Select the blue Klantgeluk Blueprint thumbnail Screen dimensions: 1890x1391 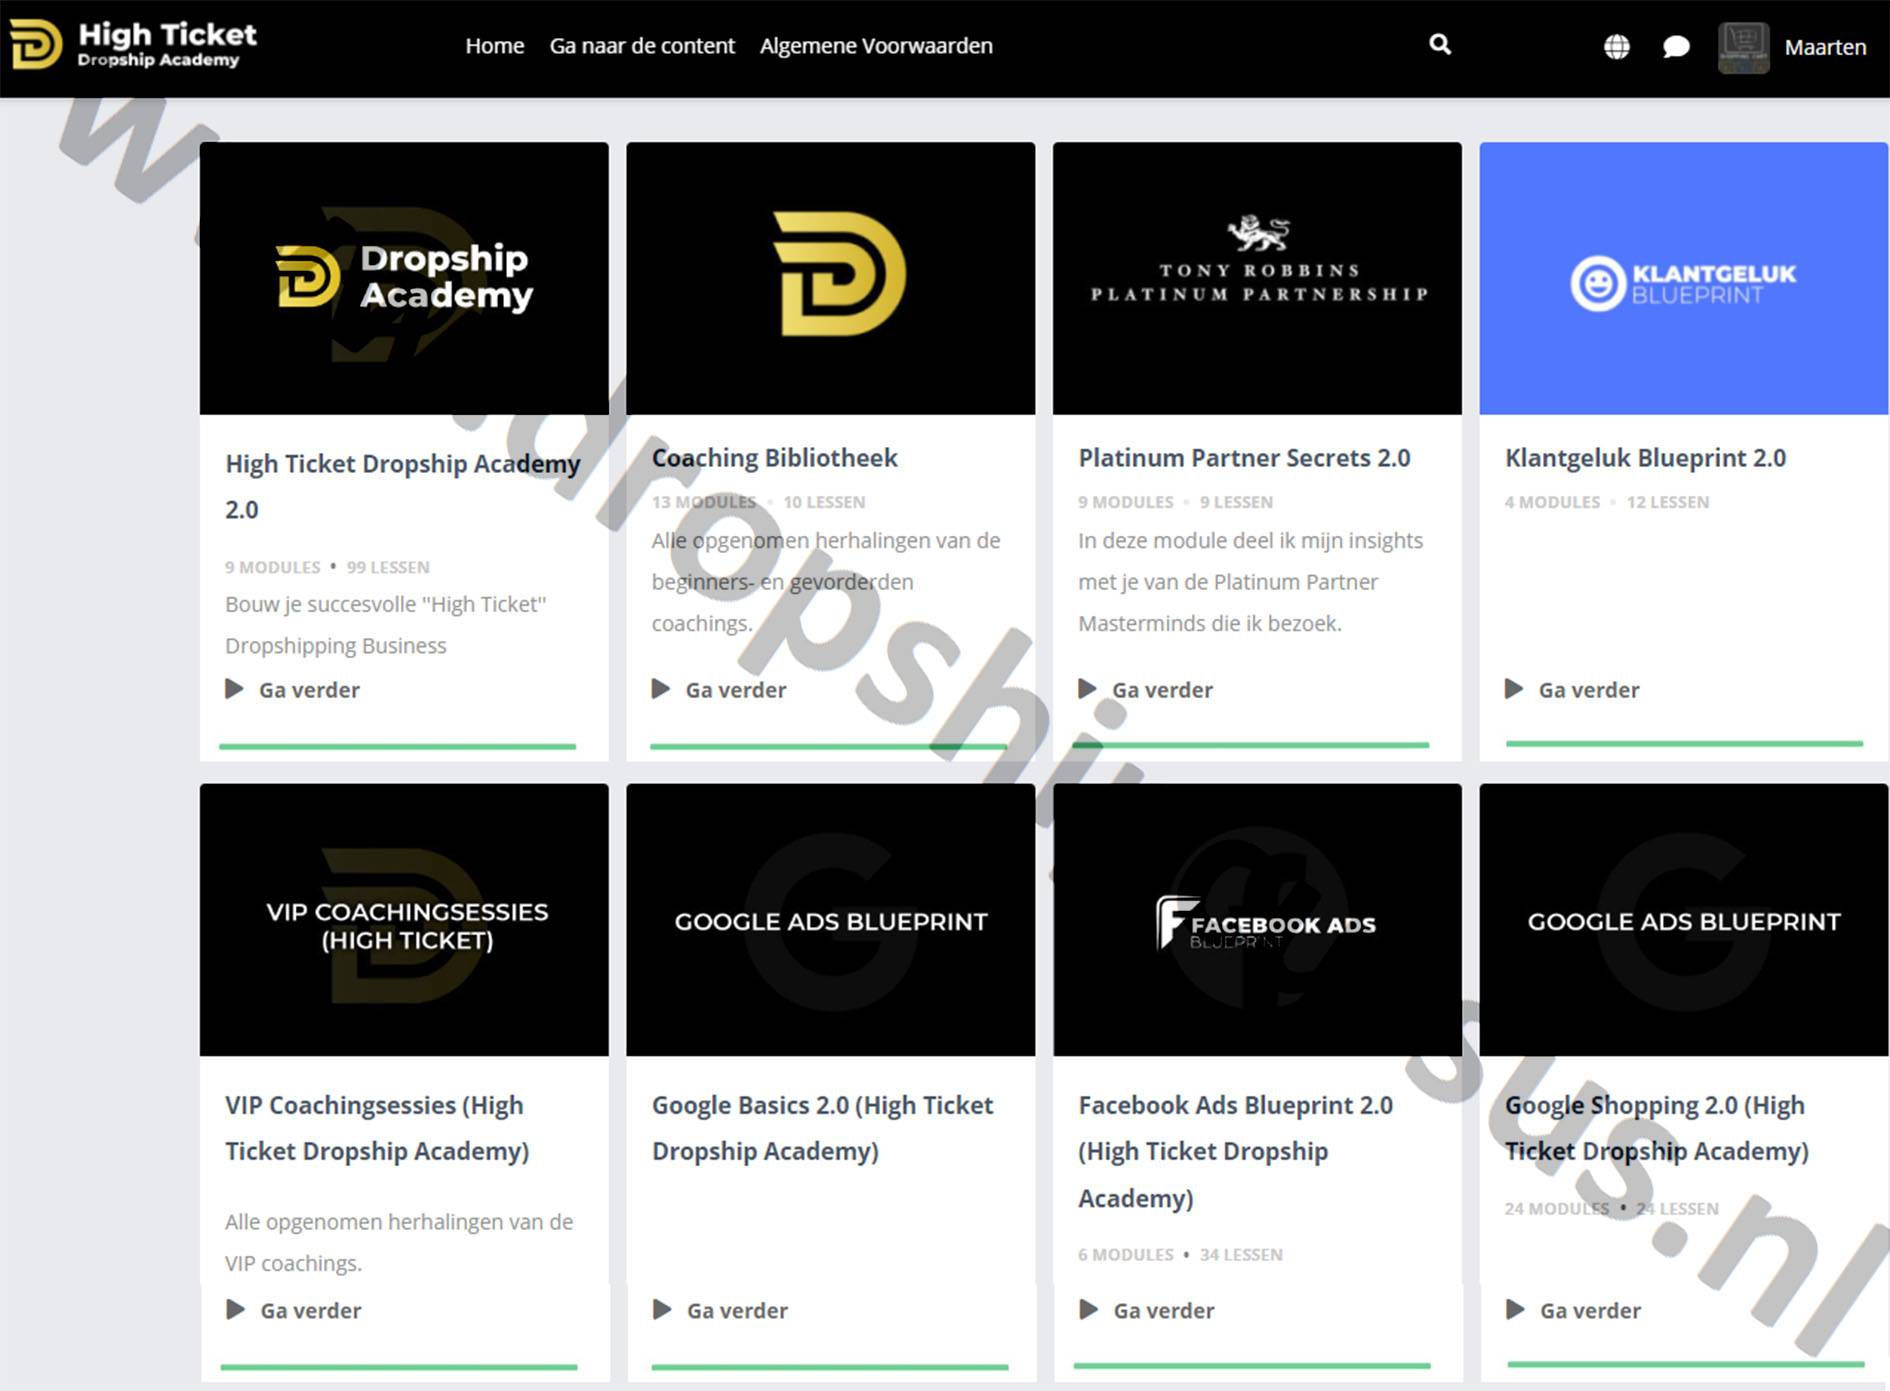1683,278
